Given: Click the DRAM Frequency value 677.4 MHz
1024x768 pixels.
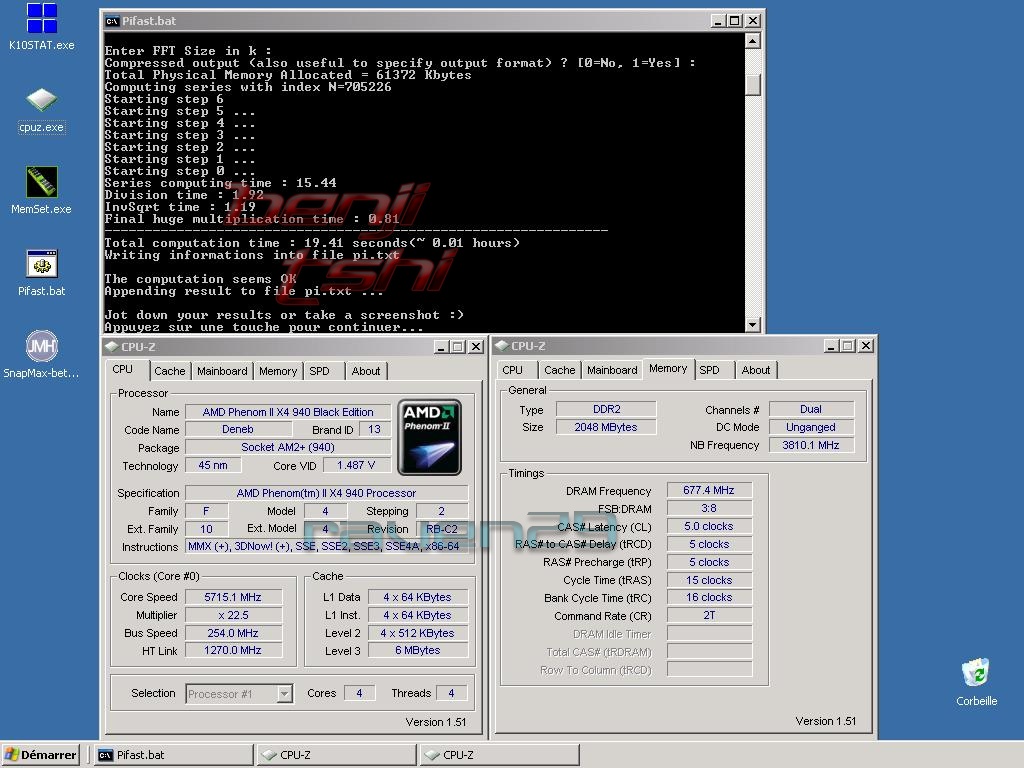Looking at the screenshot, I should pyautogui.click(x=709, y=490).
